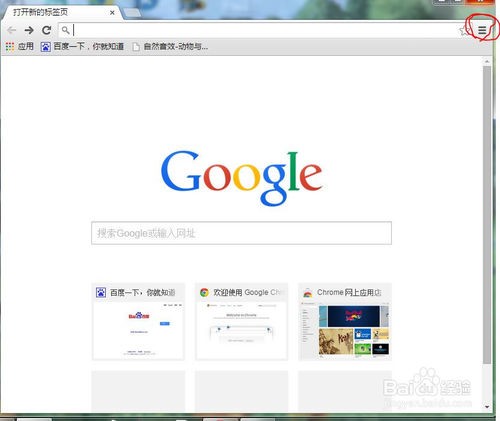This screenshot has height=421, width=500.
Task: Click the scrollbar down arrow
Action: coord(487,407)
